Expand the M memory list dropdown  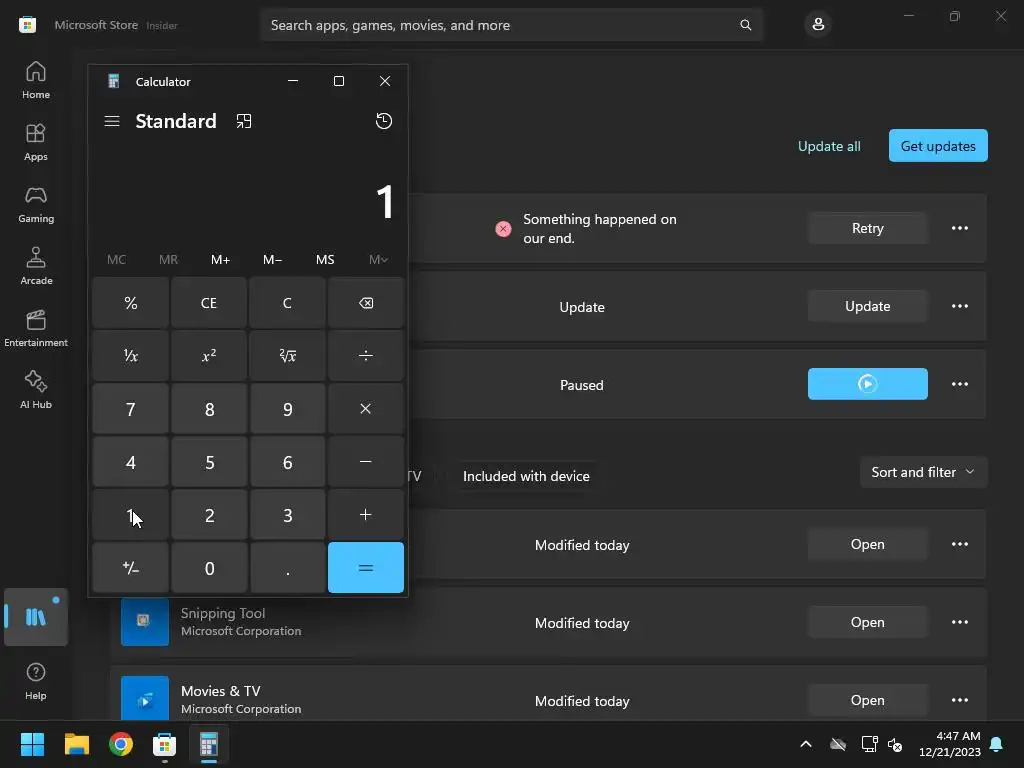click(378, 259)
